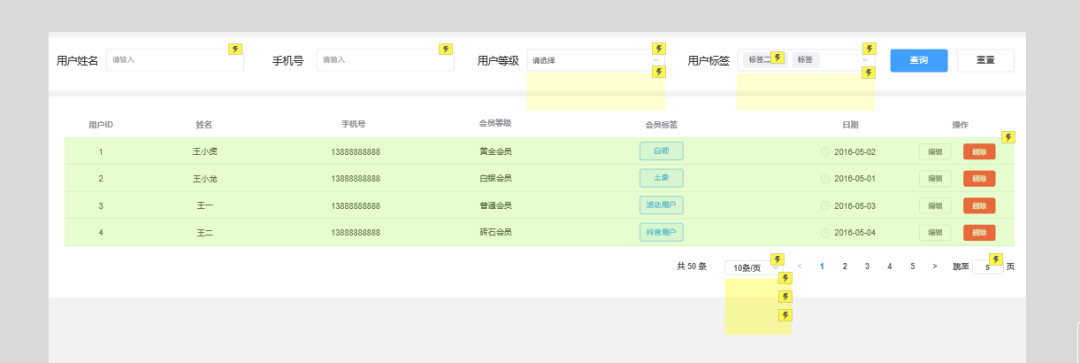The height and width of the screenshot is (363, 1080).
Task: Switch to page 5
Action: (912, 266)
